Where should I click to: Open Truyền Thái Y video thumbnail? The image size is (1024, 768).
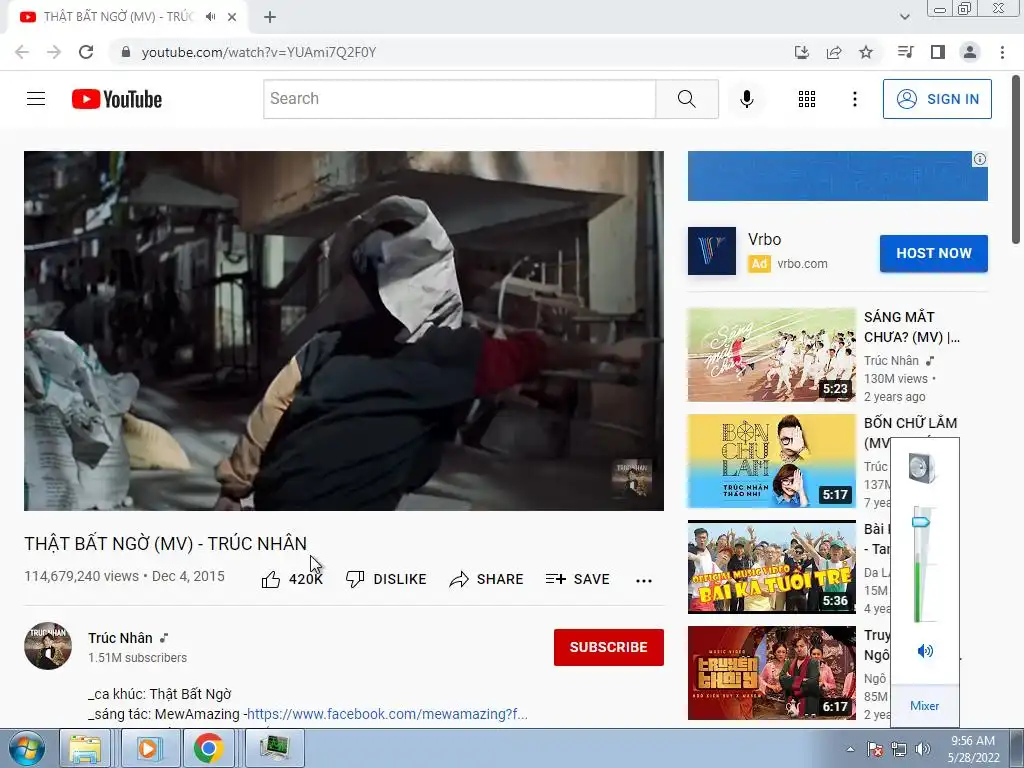[771, 673]
